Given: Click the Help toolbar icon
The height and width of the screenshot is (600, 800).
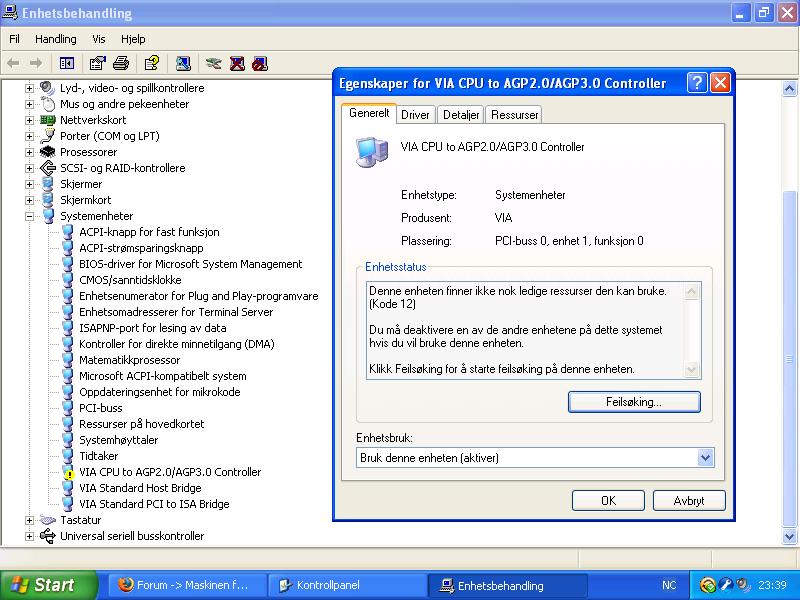Looking at the screenshot, I should [x=151, y=63].
